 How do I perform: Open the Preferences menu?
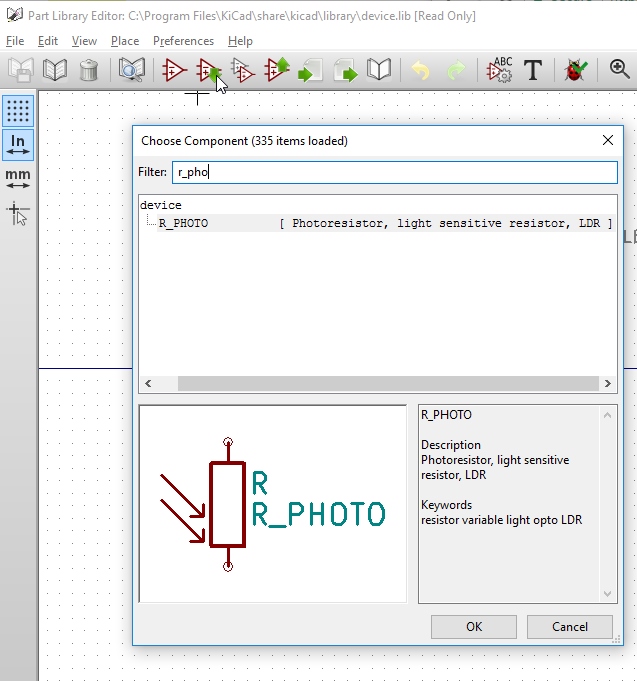pyautogui.click(x=183, y=41)
